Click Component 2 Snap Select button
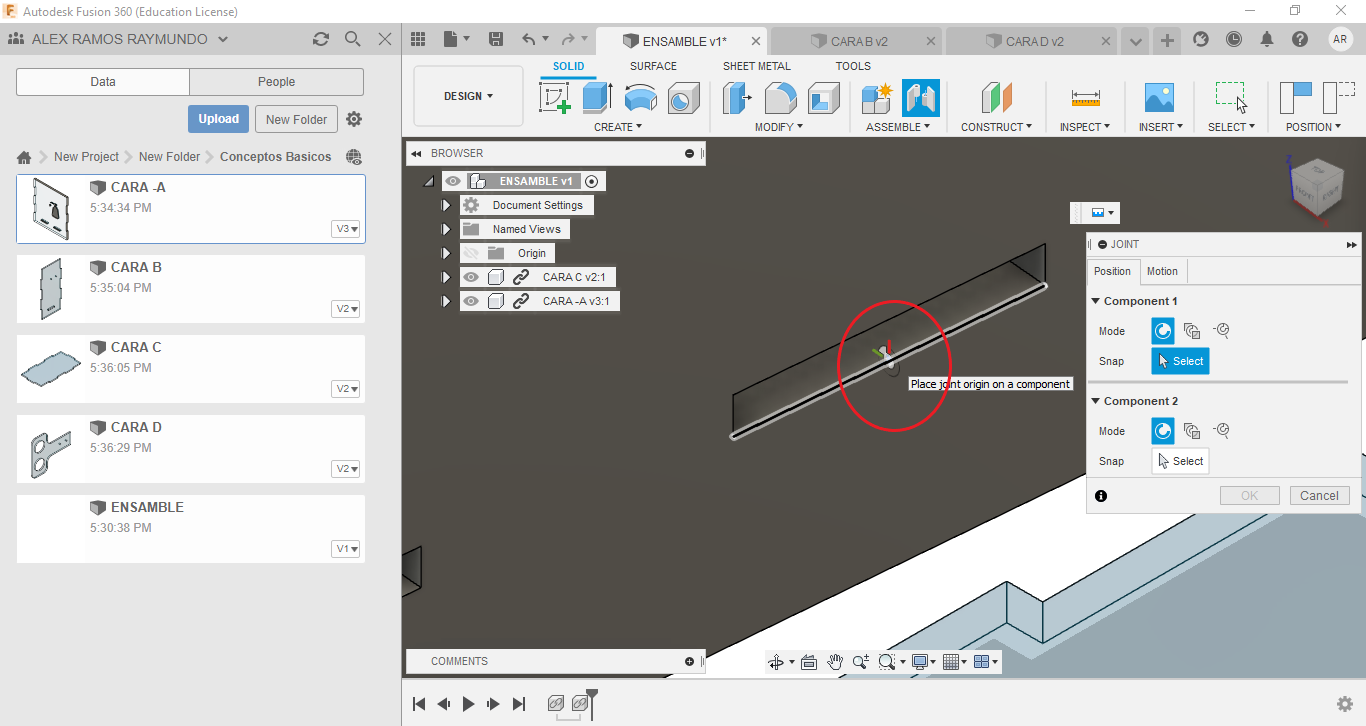The width and height of the screenshot is (1366, 726). [1180, 461]
